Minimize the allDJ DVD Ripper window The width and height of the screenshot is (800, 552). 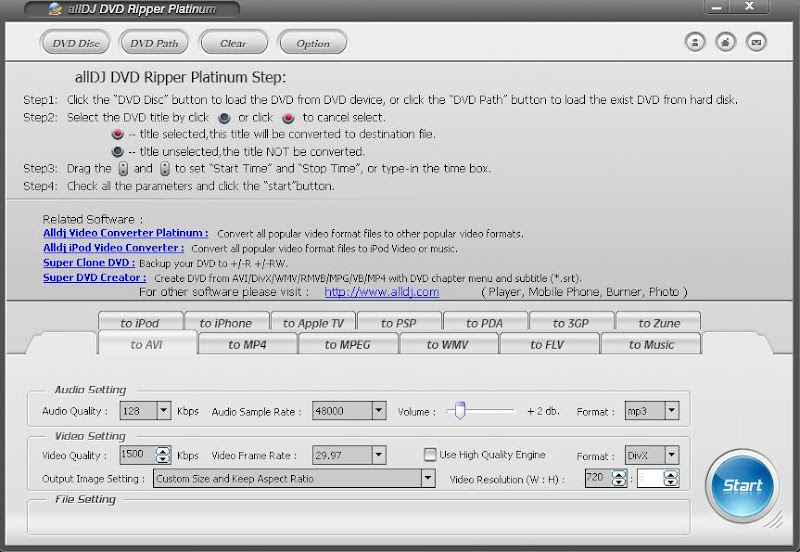click(716, 7)
